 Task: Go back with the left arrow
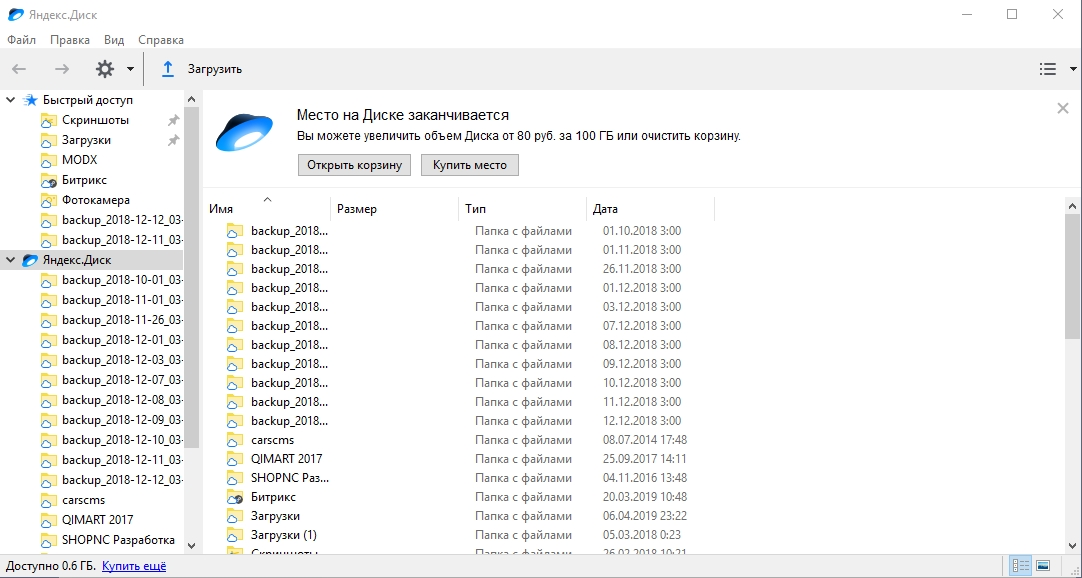tap(19, 69)
